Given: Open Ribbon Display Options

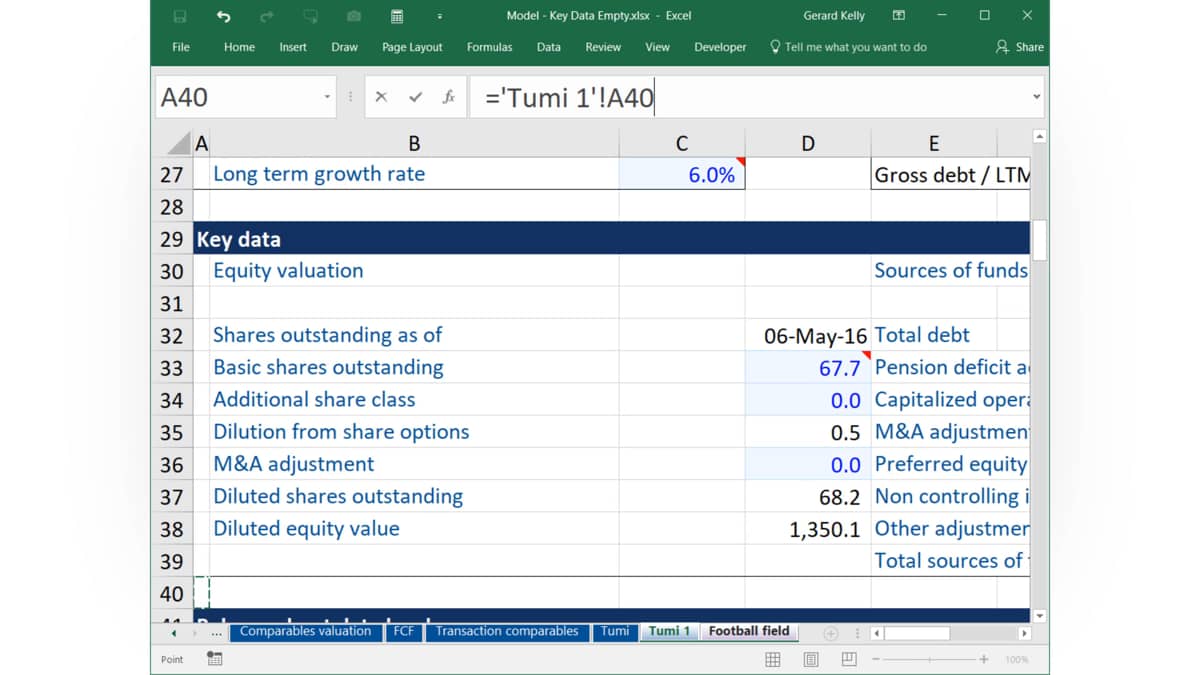Looking at the screenshot, I should 899,16.
